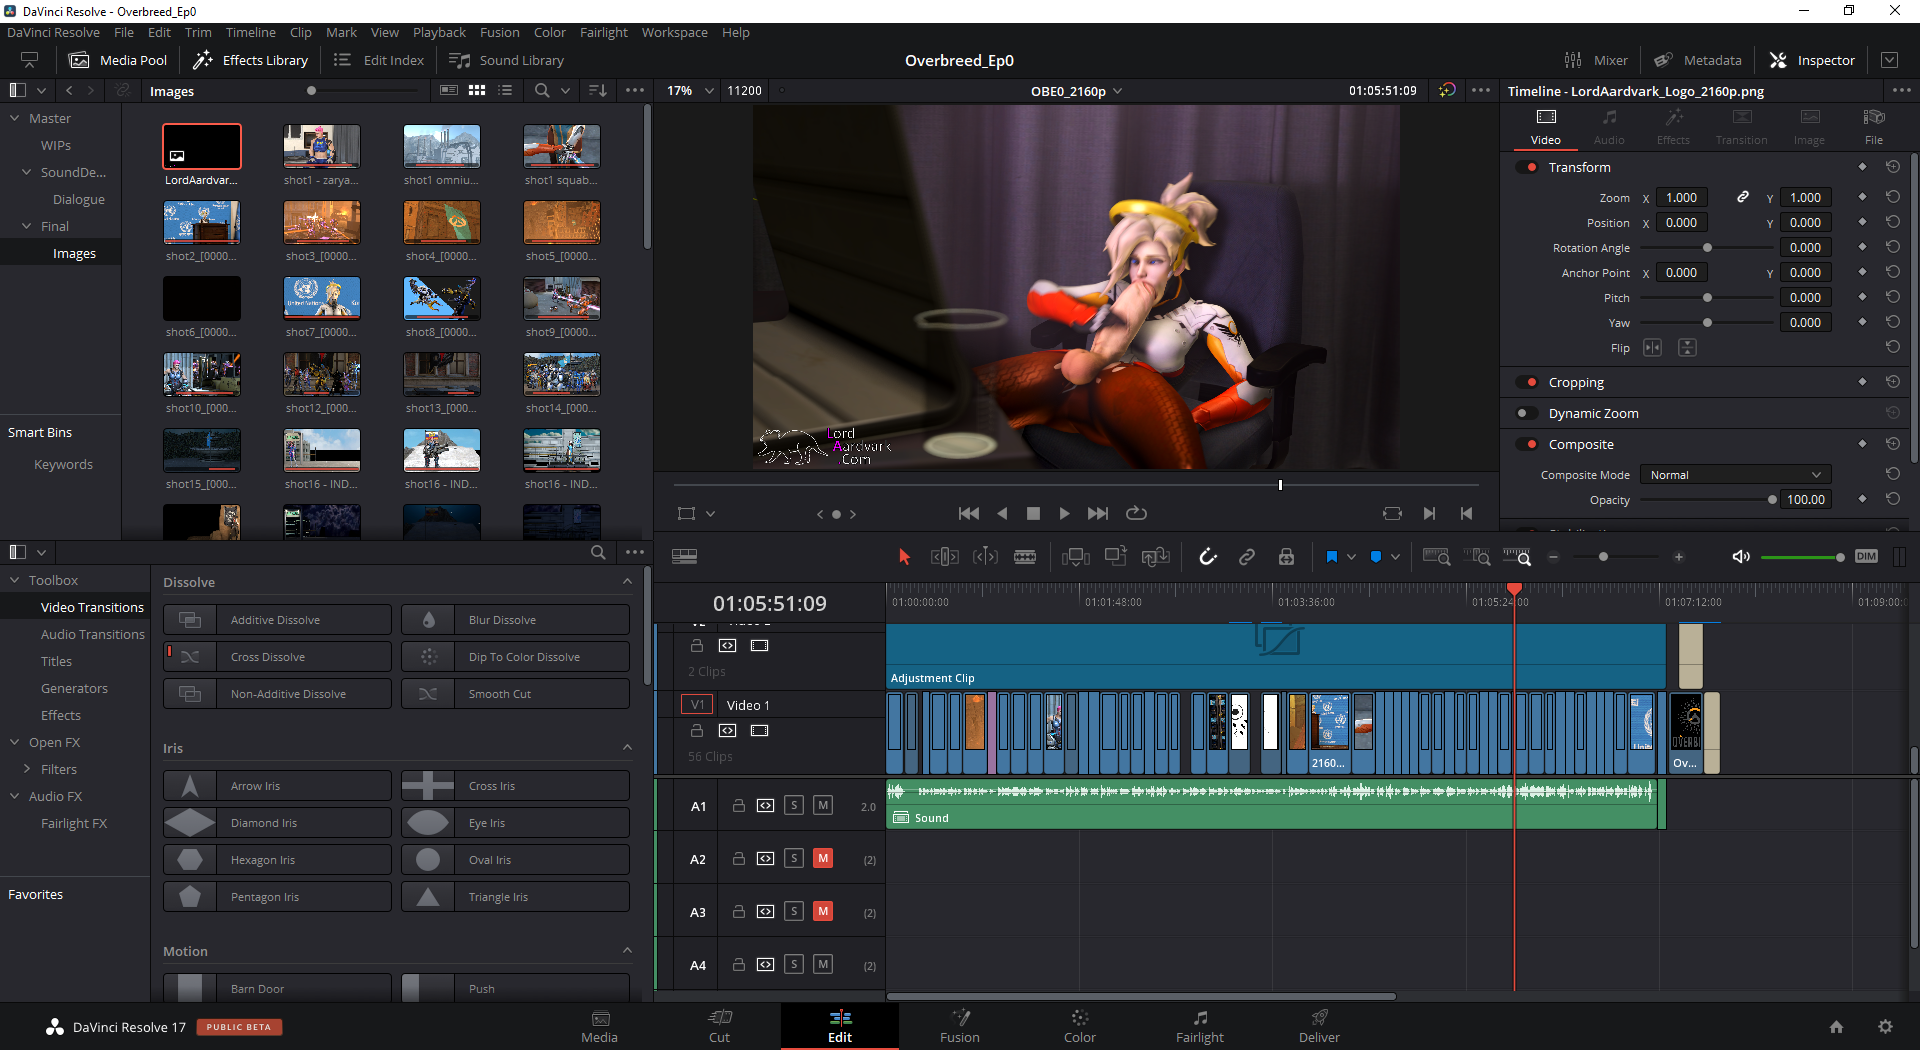The height and width of the screenshot is (1050, 1920).
Task: Collapse the Master bin tree
Action: coord(15,118)
